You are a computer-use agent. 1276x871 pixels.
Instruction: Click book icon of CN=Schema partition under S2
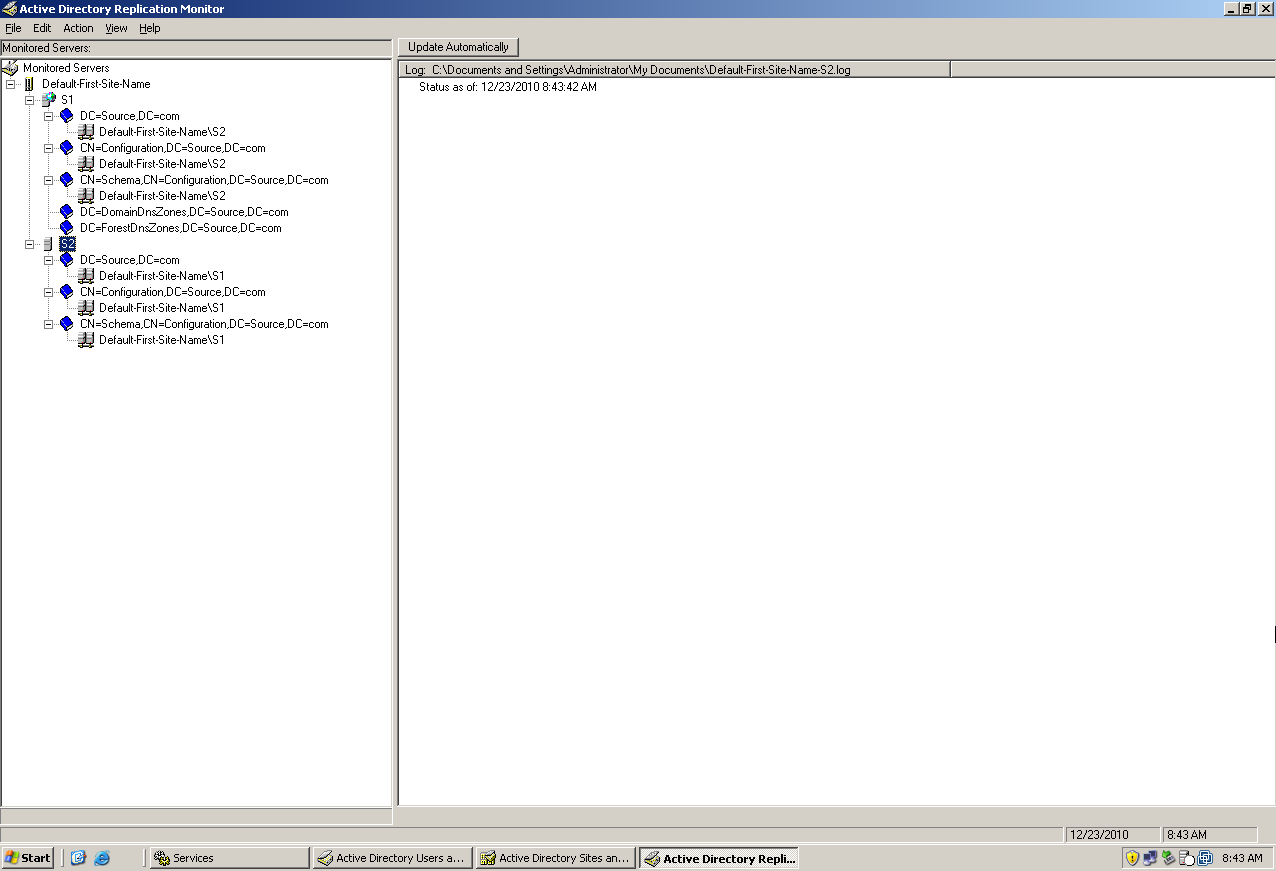67,324
